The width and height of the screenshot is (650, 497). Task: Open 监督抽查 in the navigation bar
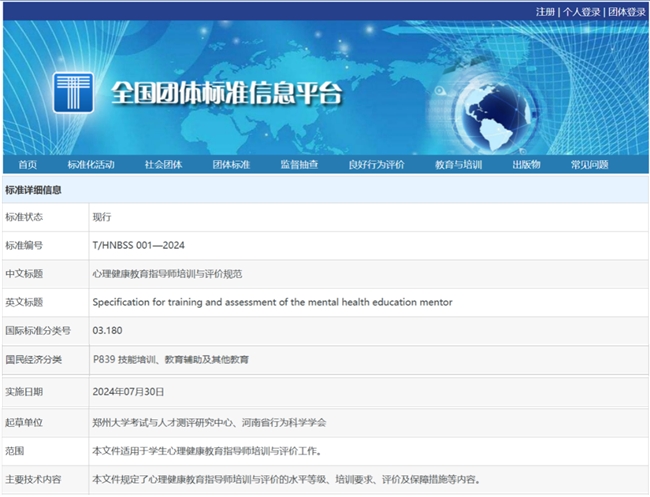pos(299,165)
